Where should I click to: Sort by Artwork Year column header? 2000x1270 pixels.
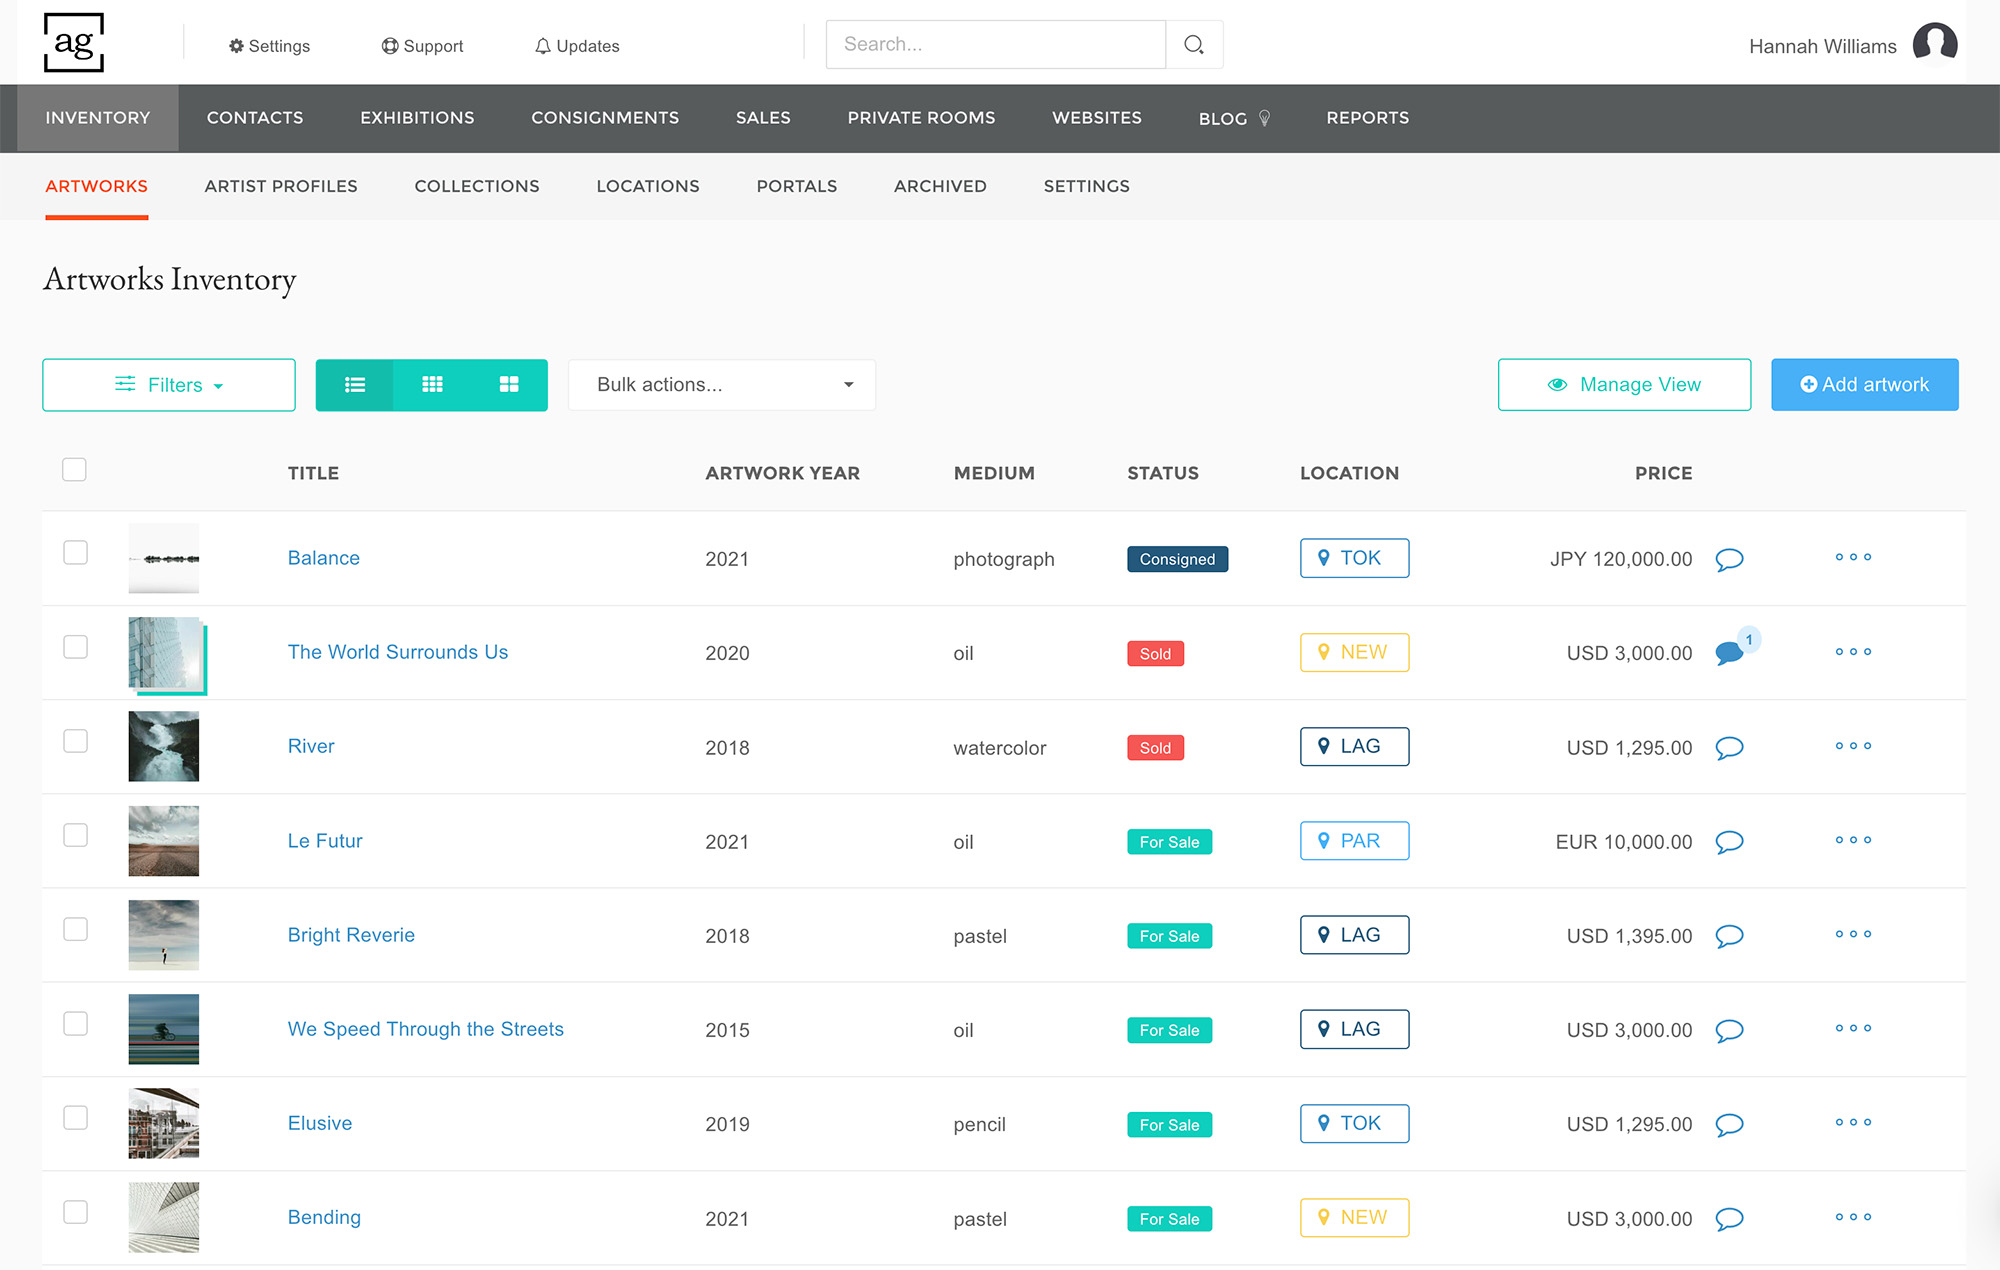pyautogui.click(x=782, y=473)
